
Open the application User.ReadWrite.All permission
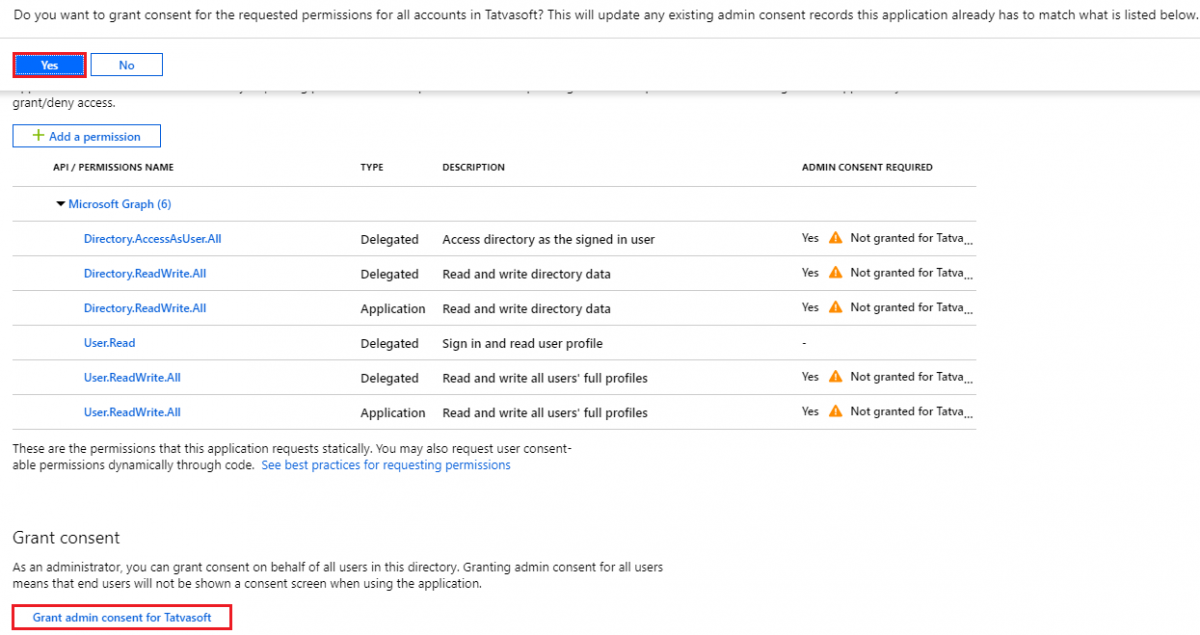point(132,412)
